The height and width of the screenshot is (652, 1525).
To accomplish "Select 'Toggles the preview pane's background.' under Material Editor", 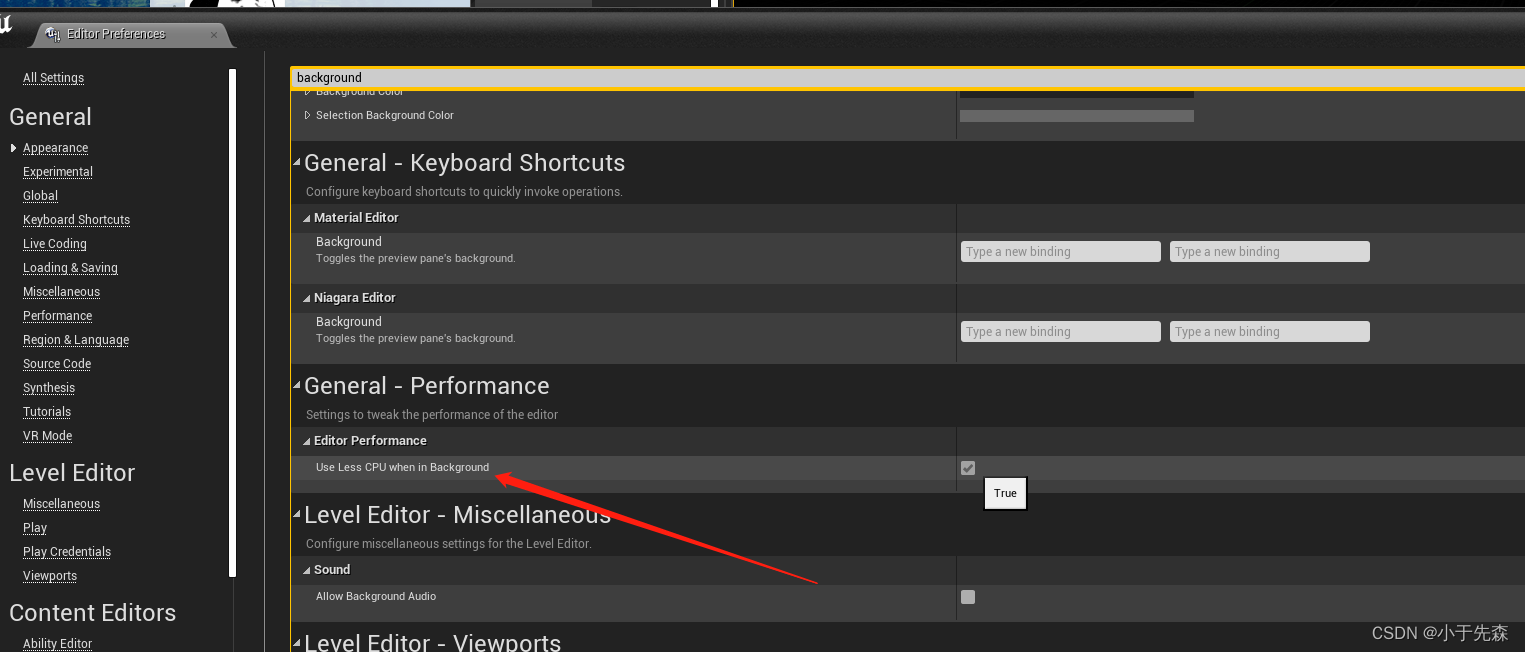I will point(416,259).
